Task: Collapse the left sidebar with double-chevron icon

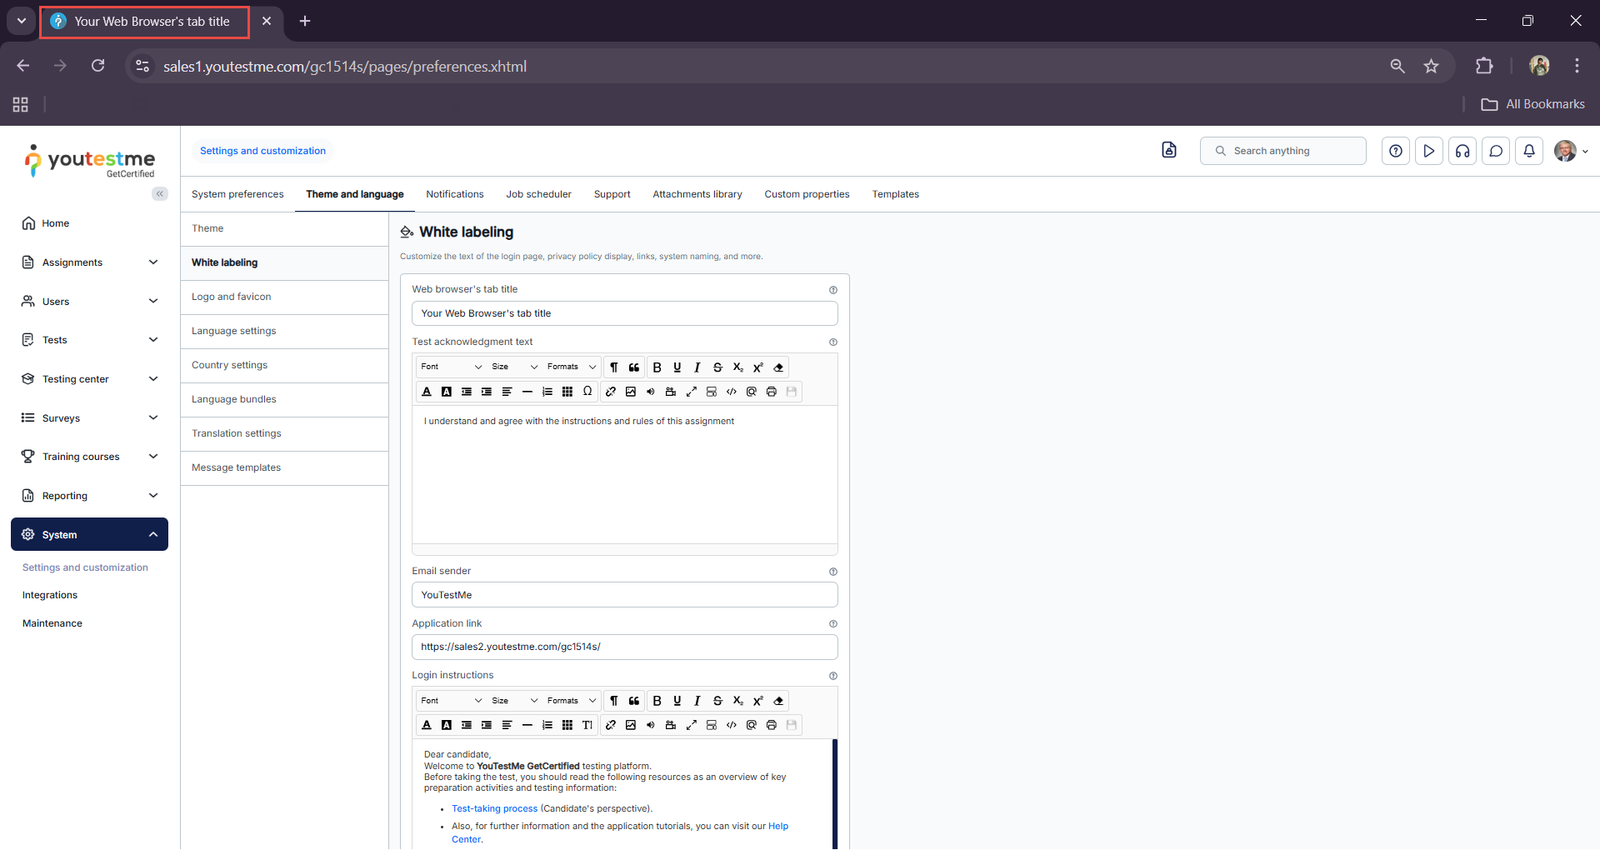Action: click(160, 194)
